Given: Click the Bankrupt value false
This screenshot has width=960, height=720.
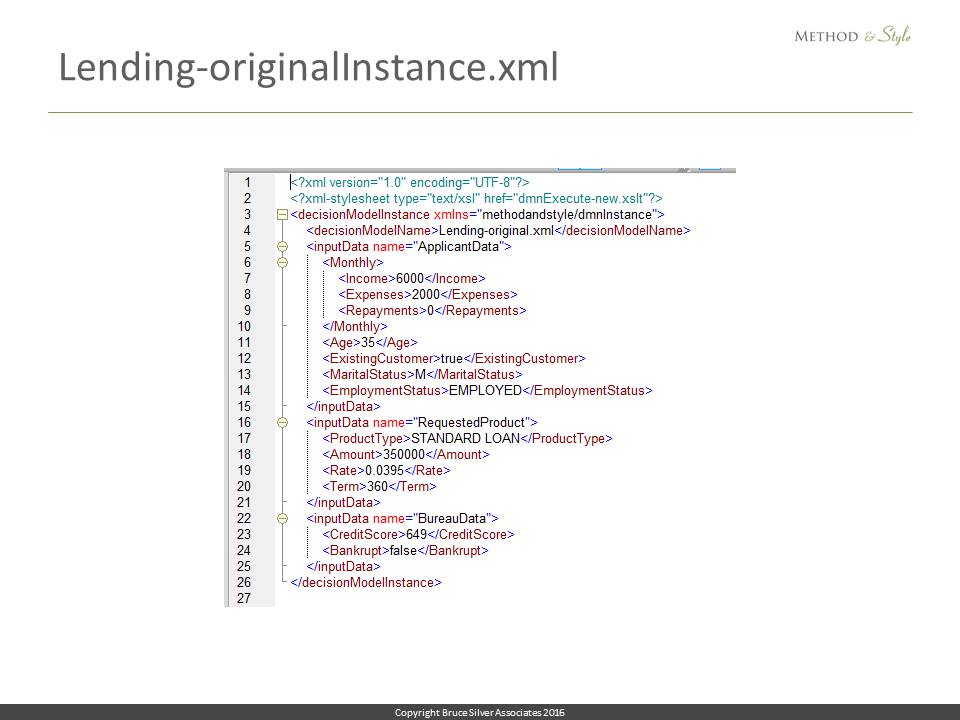Looking at the screenshot, I should 402,551.
